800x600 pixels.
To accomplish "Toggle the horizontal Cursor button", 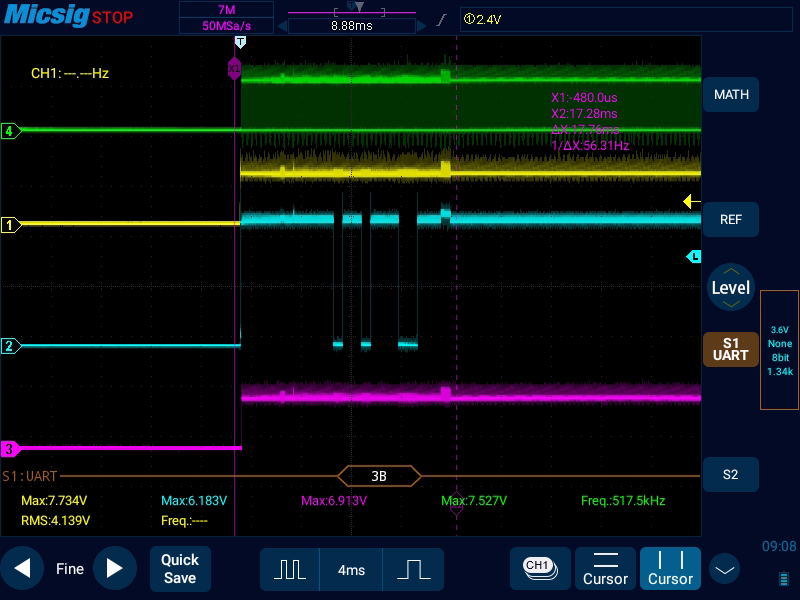I will 605,569.
